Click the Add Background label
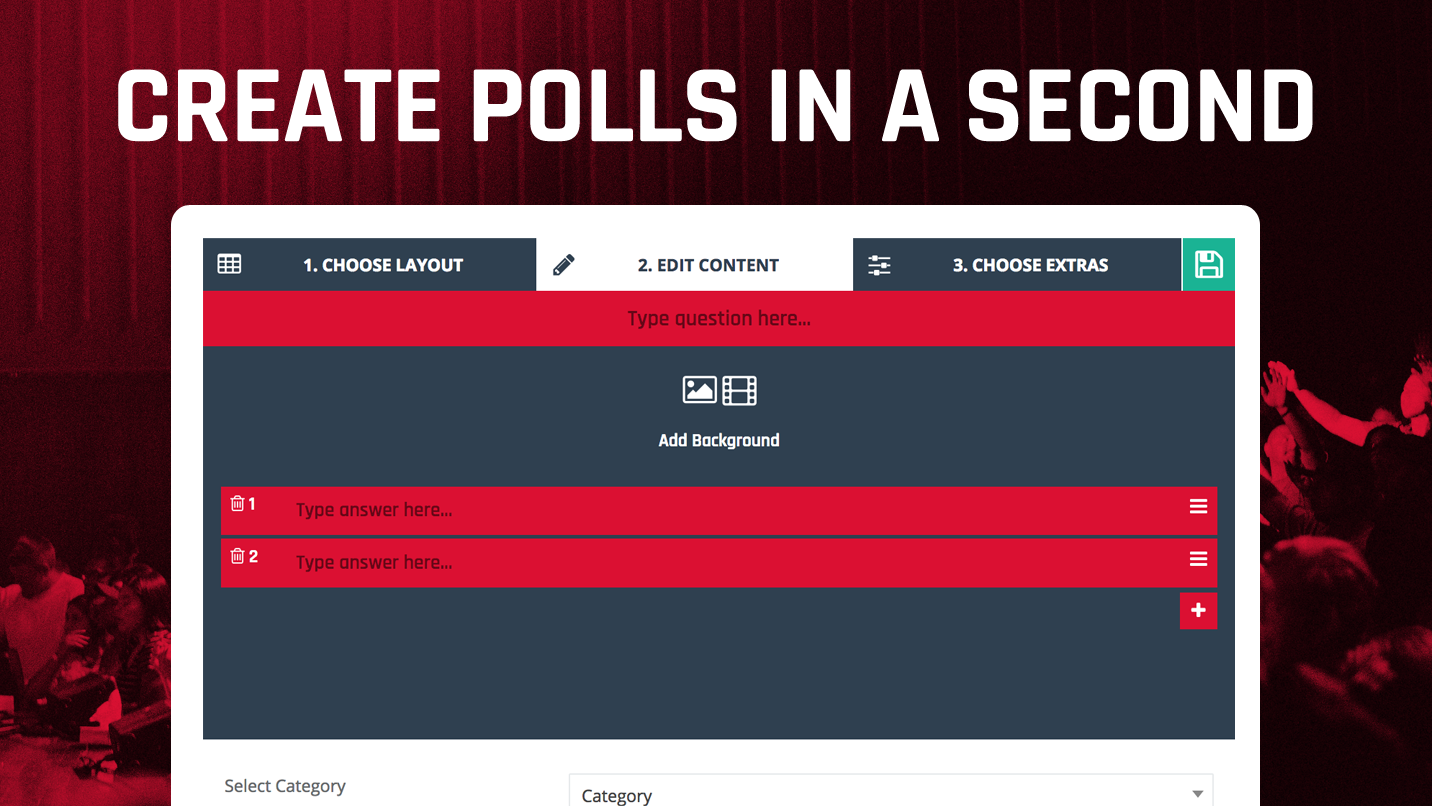This screenshot has width=1432, height=806. (718, 440)
